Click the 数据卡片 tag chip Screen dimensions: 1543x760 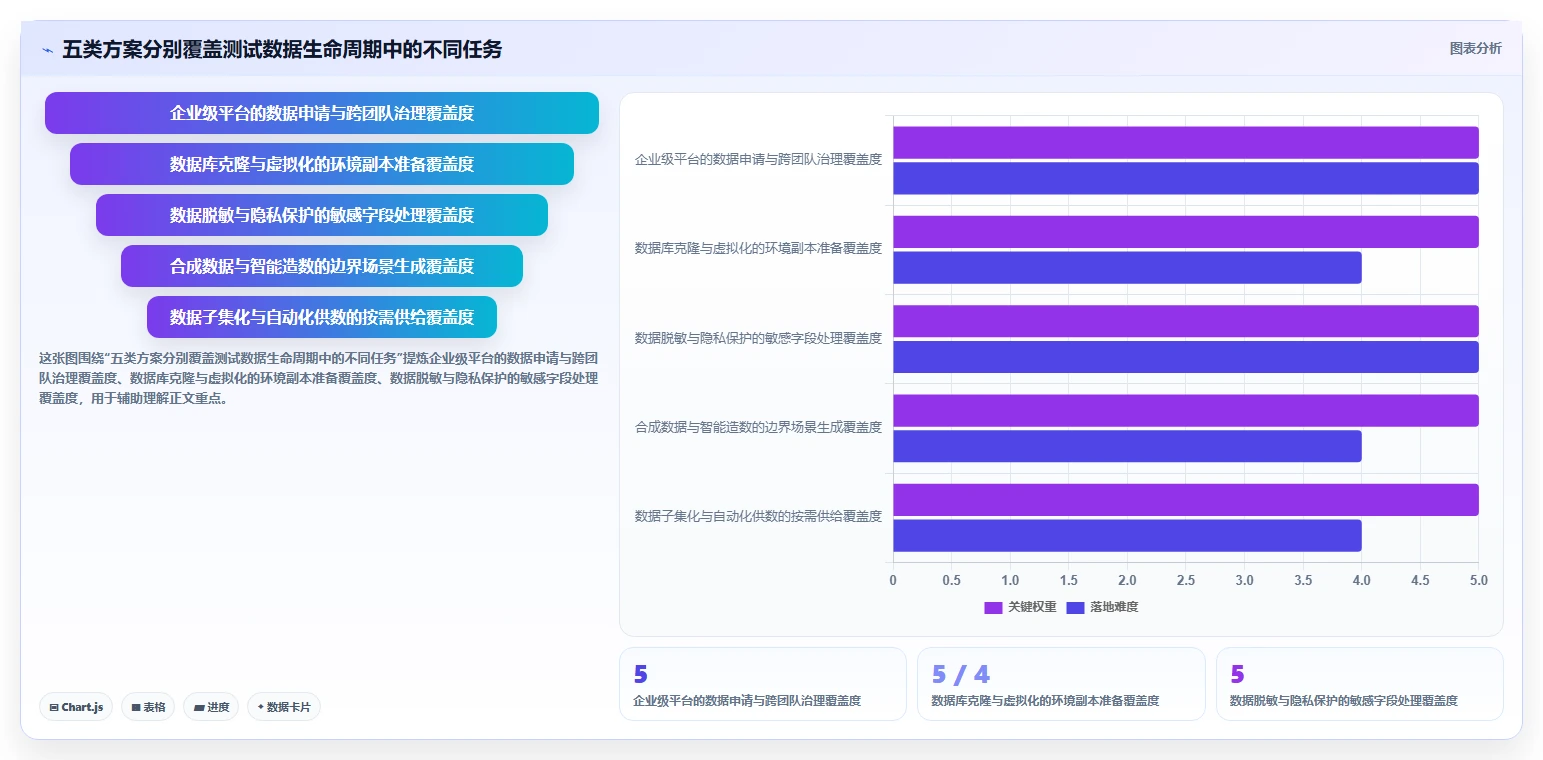tap(284, 707)
